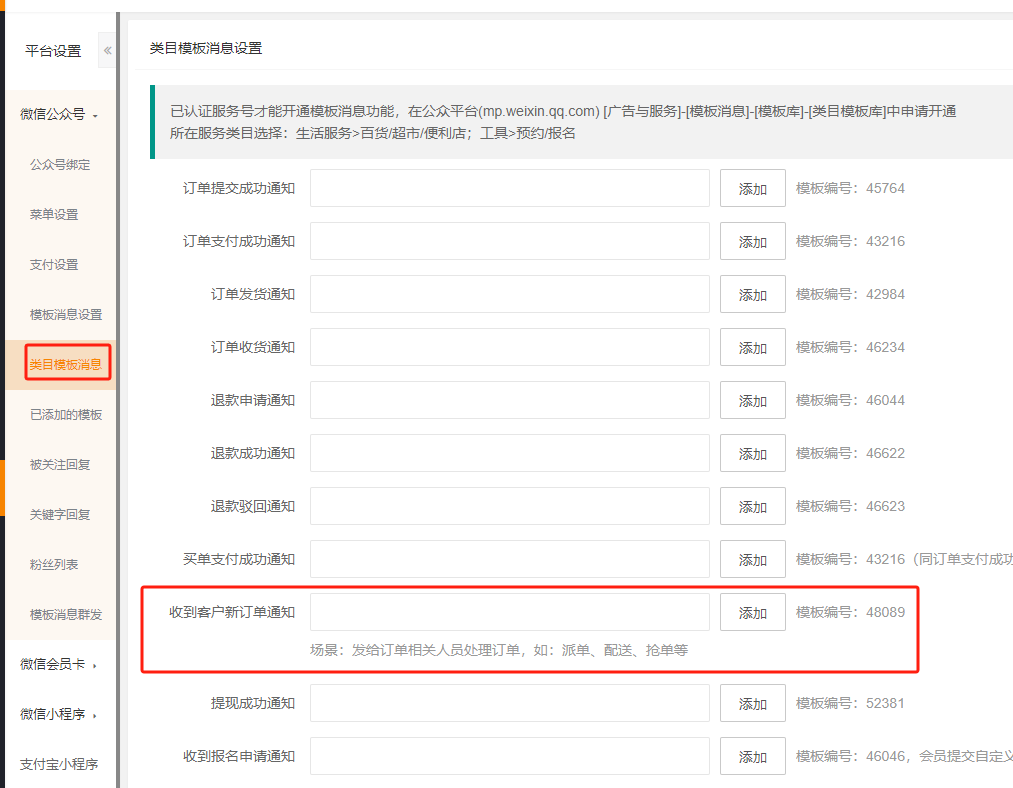
Task: Collapse the sidebar with double-chevron icon
Action: pyautogui.click(x=107, y=50)
